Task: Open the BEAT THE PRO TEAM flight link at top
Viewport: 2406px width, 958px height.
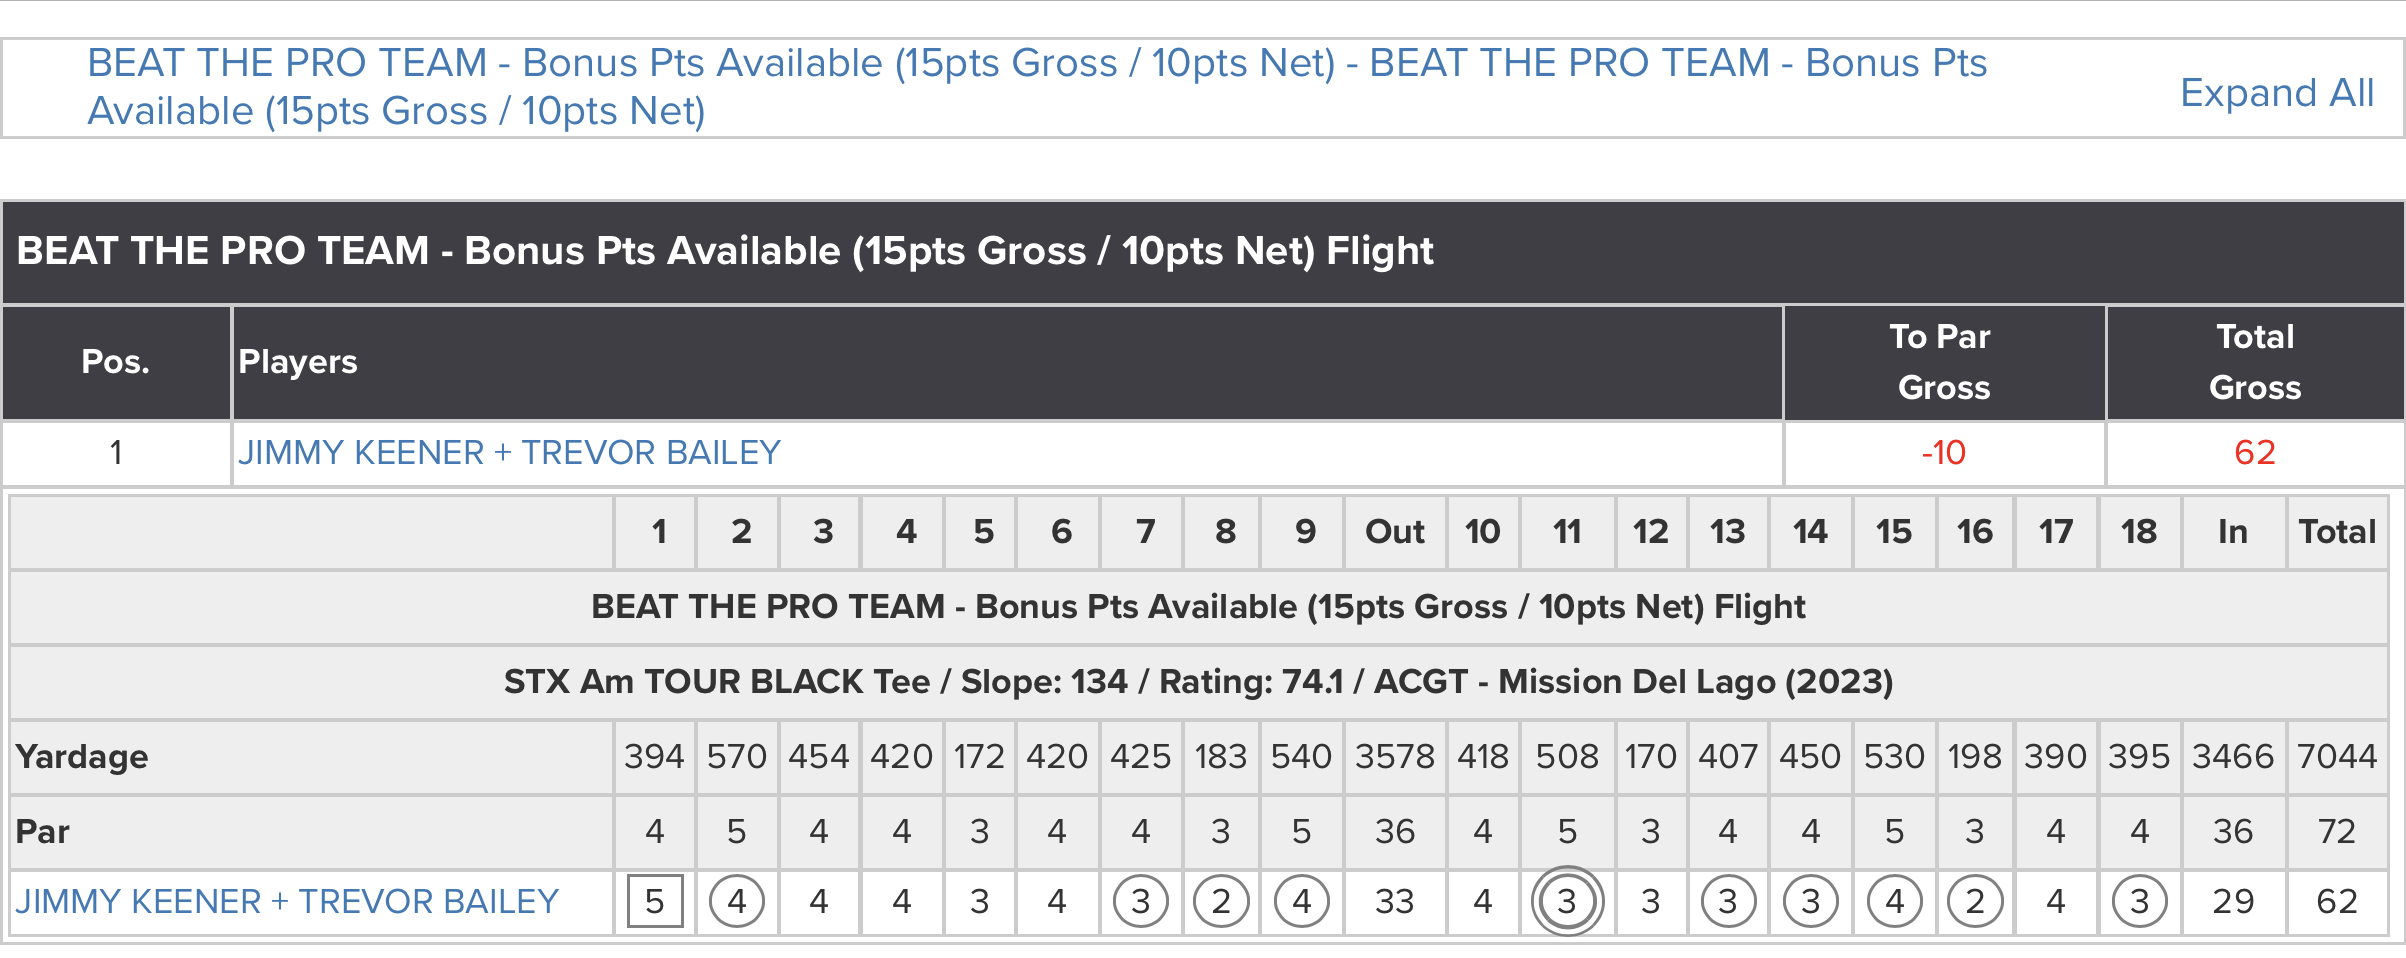Action: 1036,87
